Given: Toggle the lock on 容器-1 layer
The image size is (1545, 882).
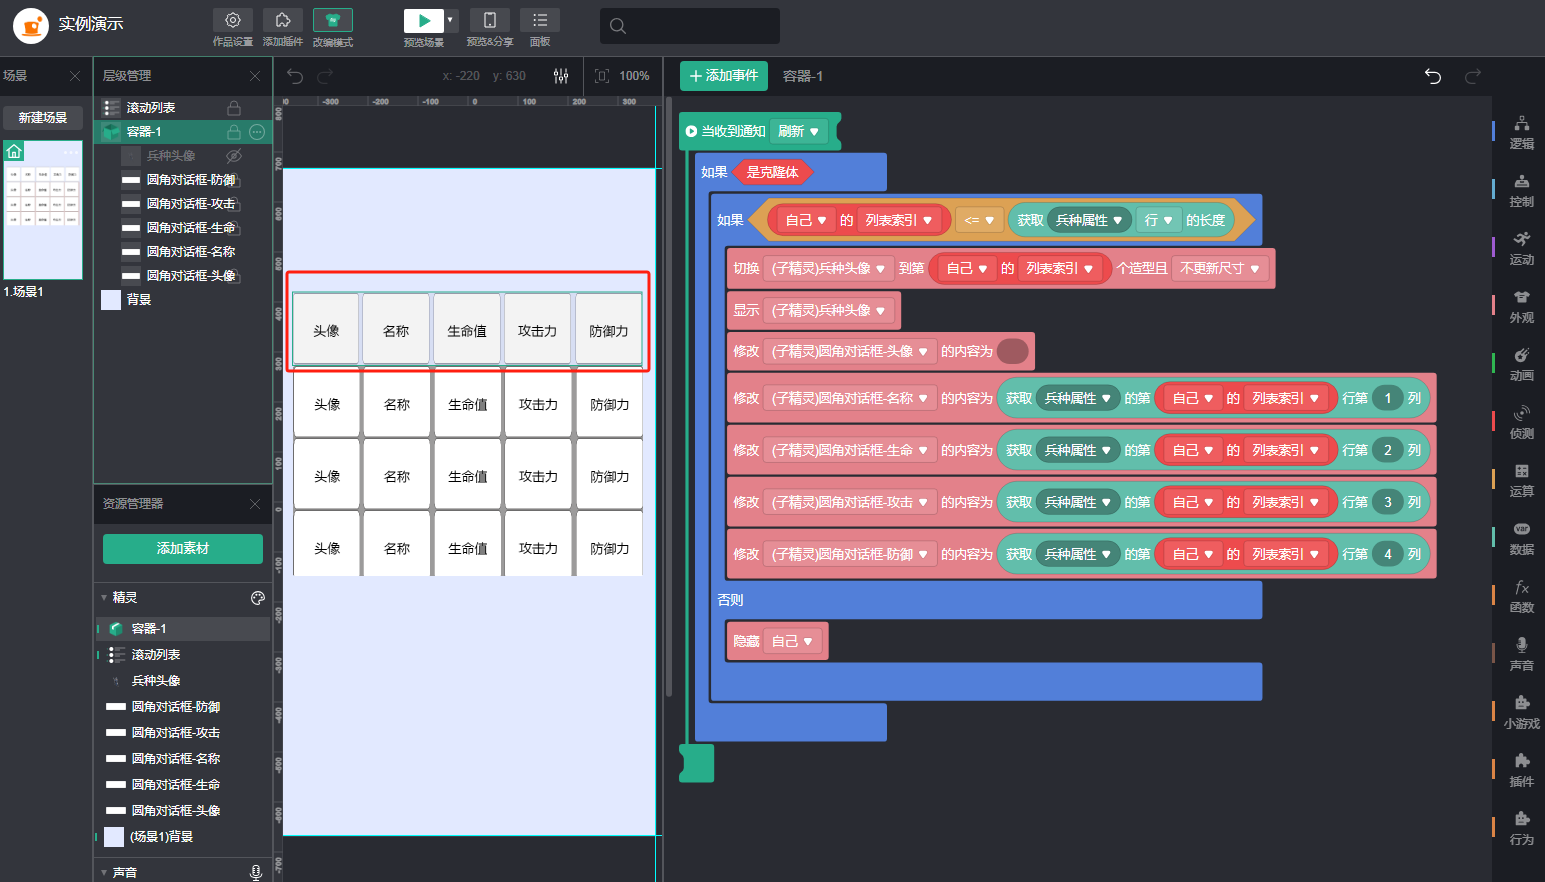Looking at the screenshot, I should 234,132.
